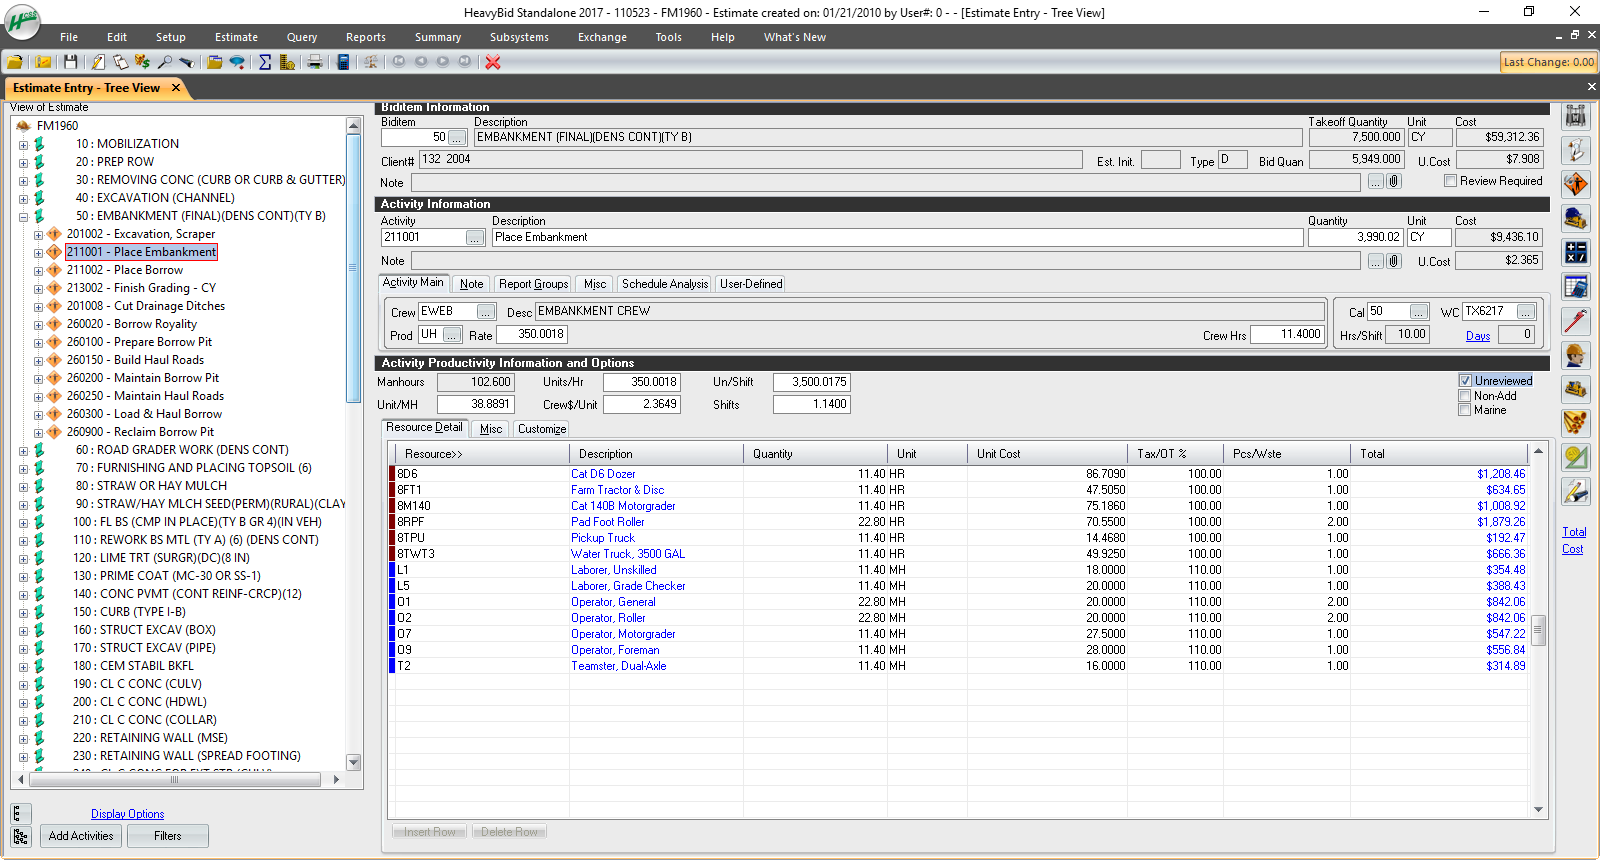Click the Add Activities button
This screenshot has width=1600, height=860.
tap(81, 836)
